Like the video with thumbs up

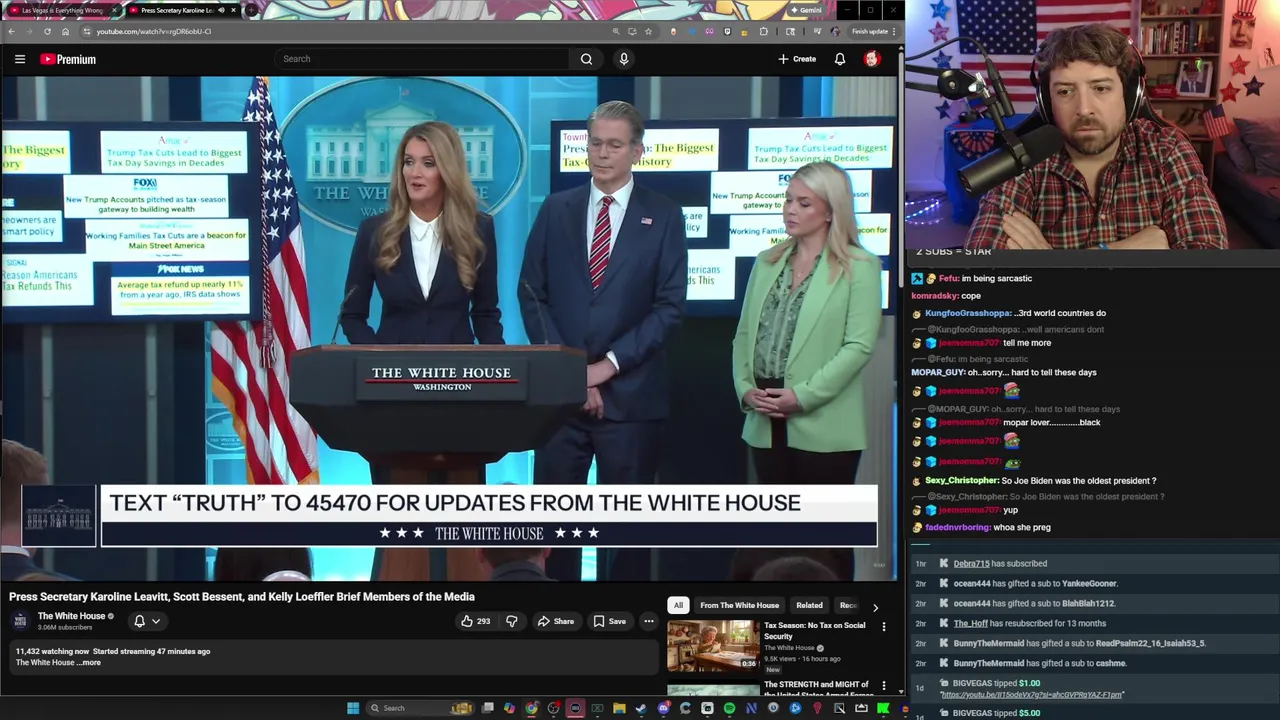click(475, 621)
